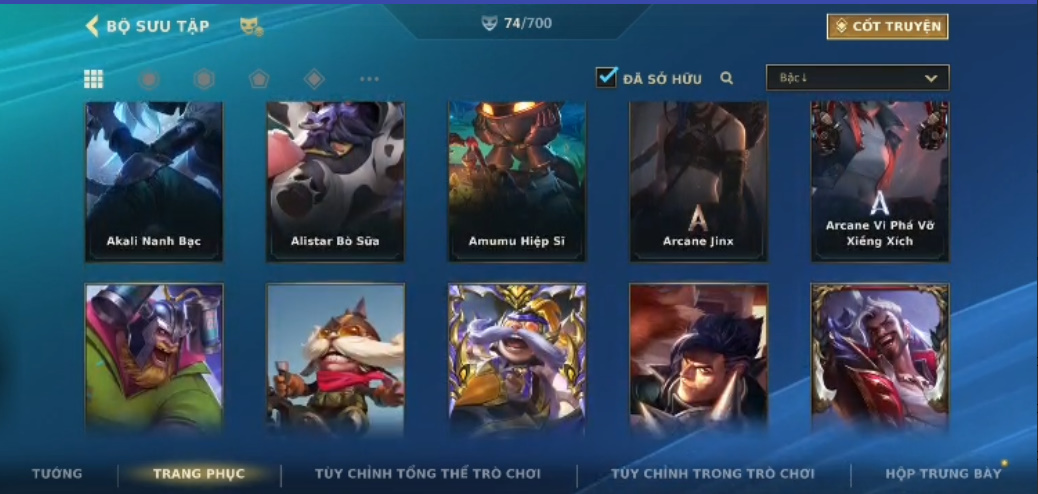Select the Arcane Jinx skin card

[x=698, y=181]
